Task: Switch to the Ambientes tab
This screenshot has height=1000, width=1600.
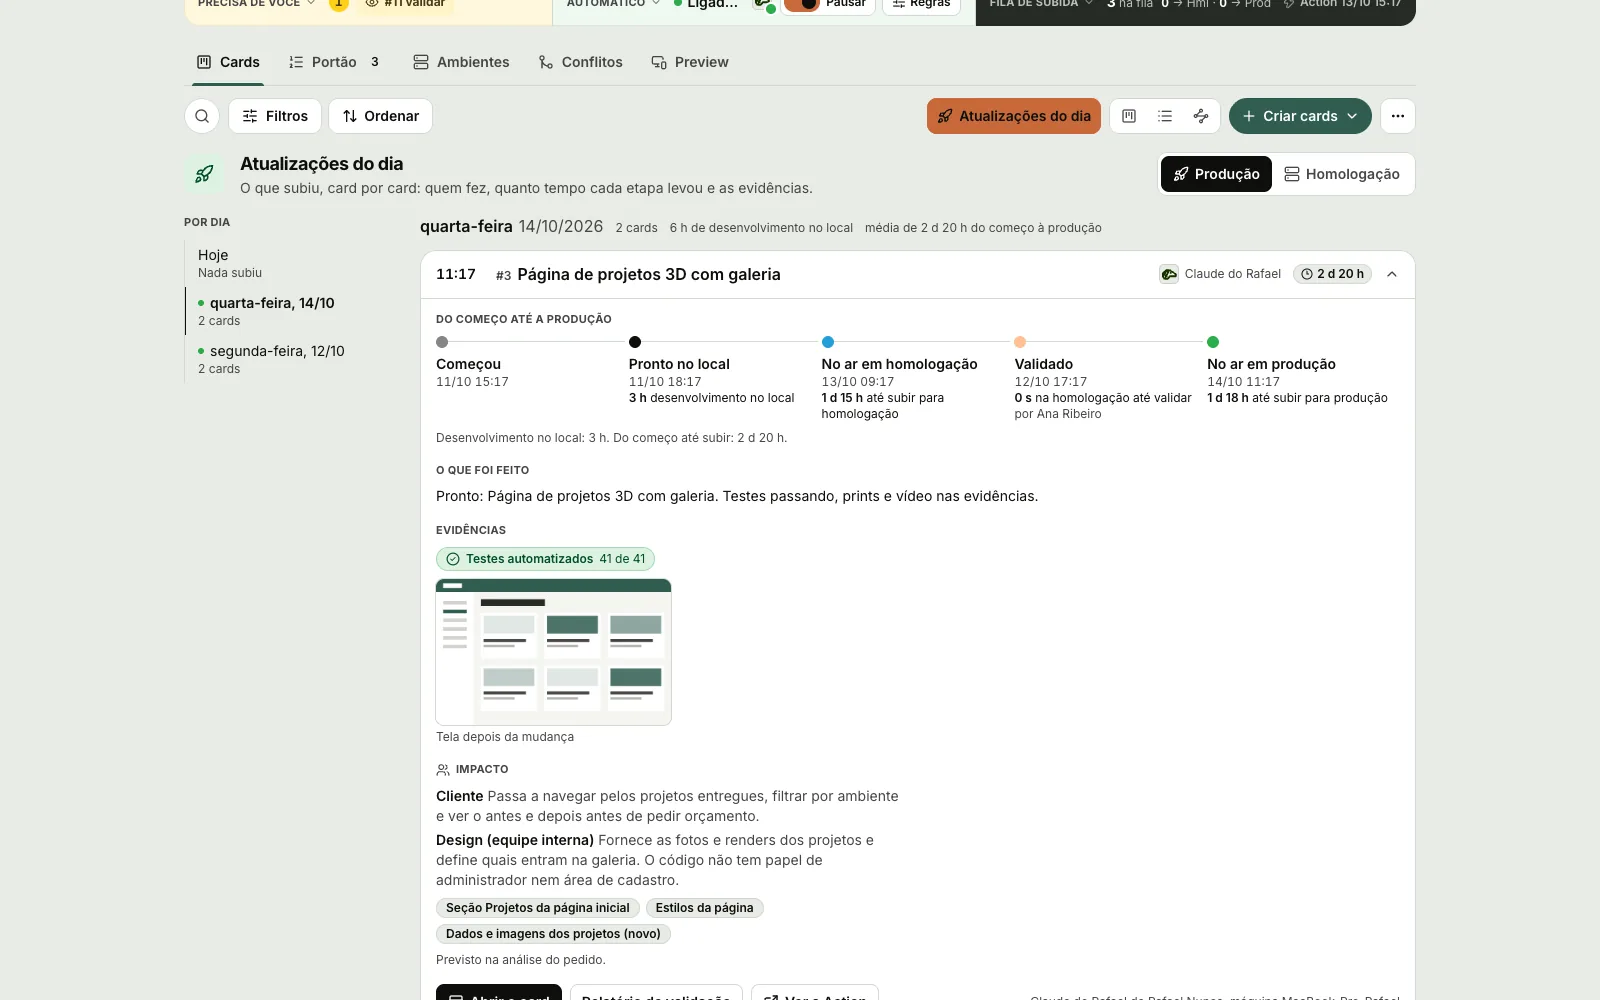Action: click(x=461, y=62)
